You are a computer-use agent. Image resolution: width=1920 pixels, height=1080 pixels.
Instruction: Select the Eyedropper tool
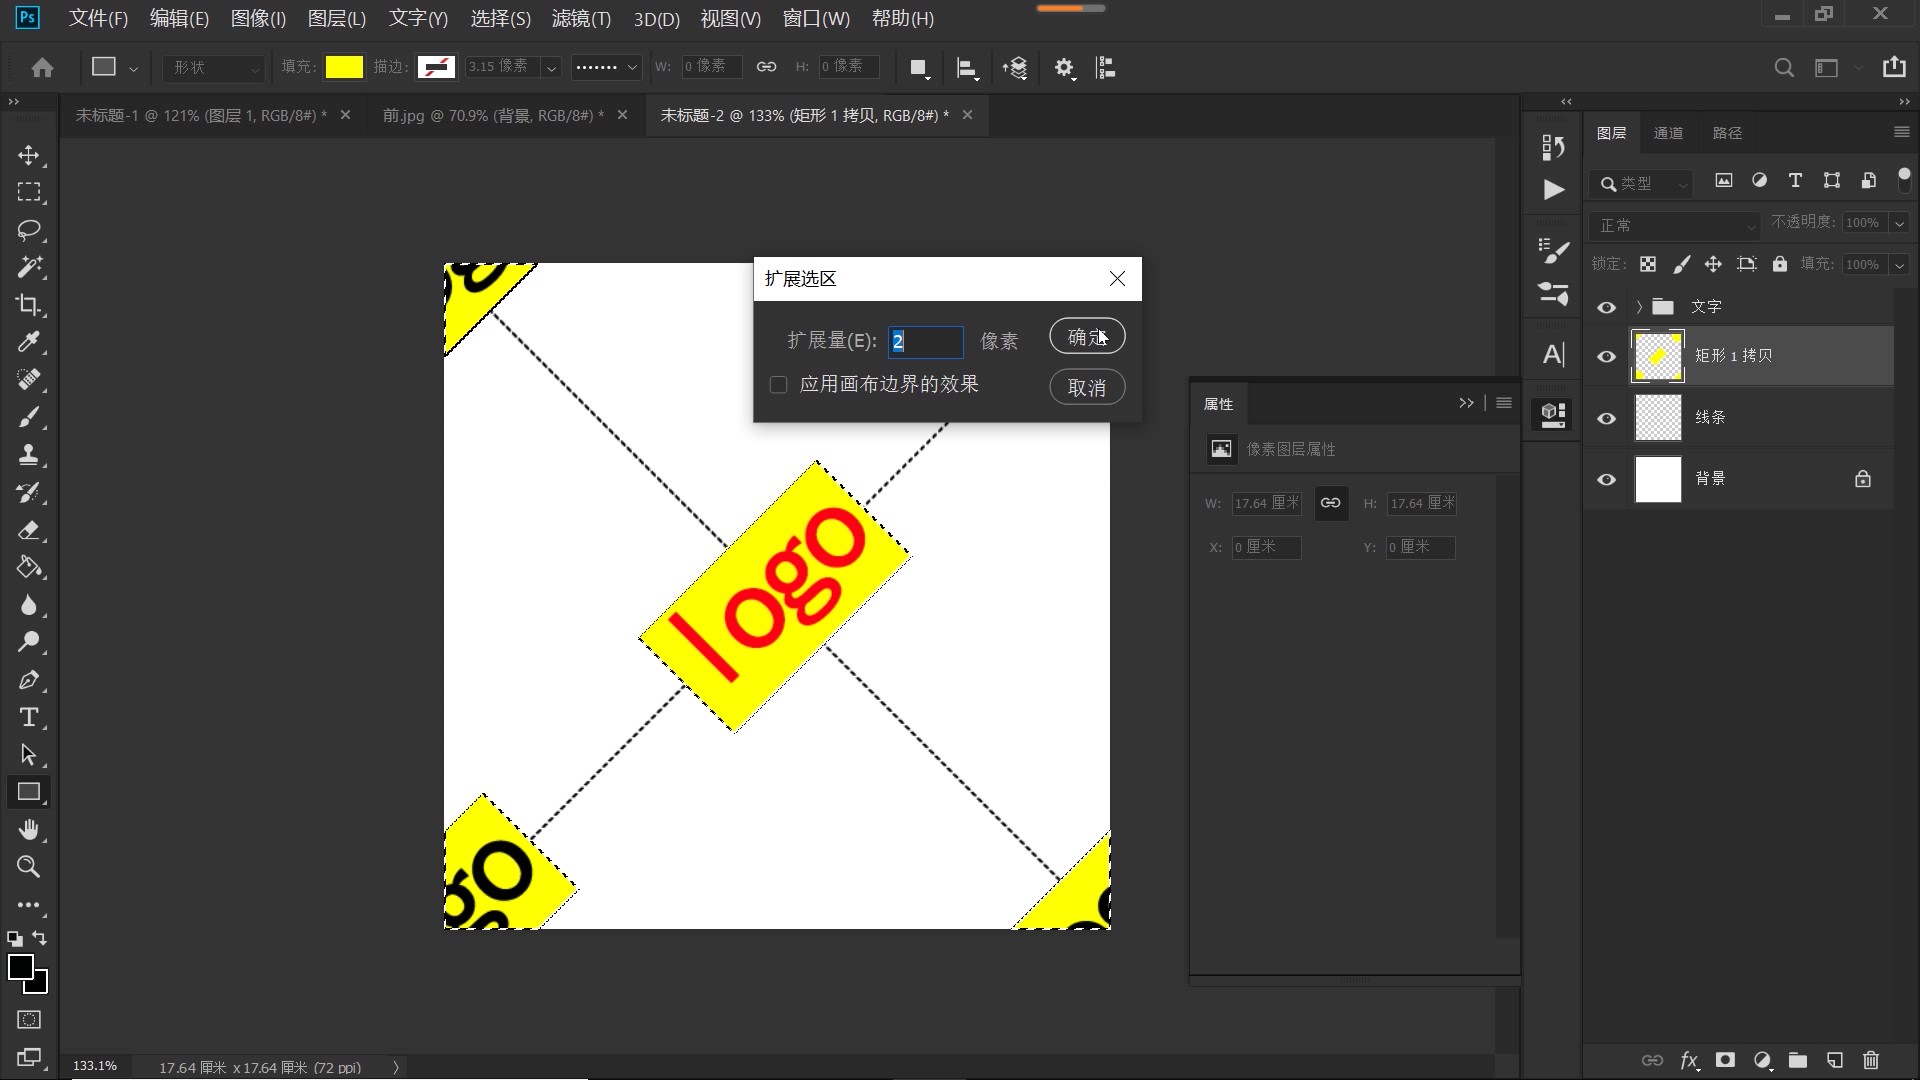coord(29,343)
